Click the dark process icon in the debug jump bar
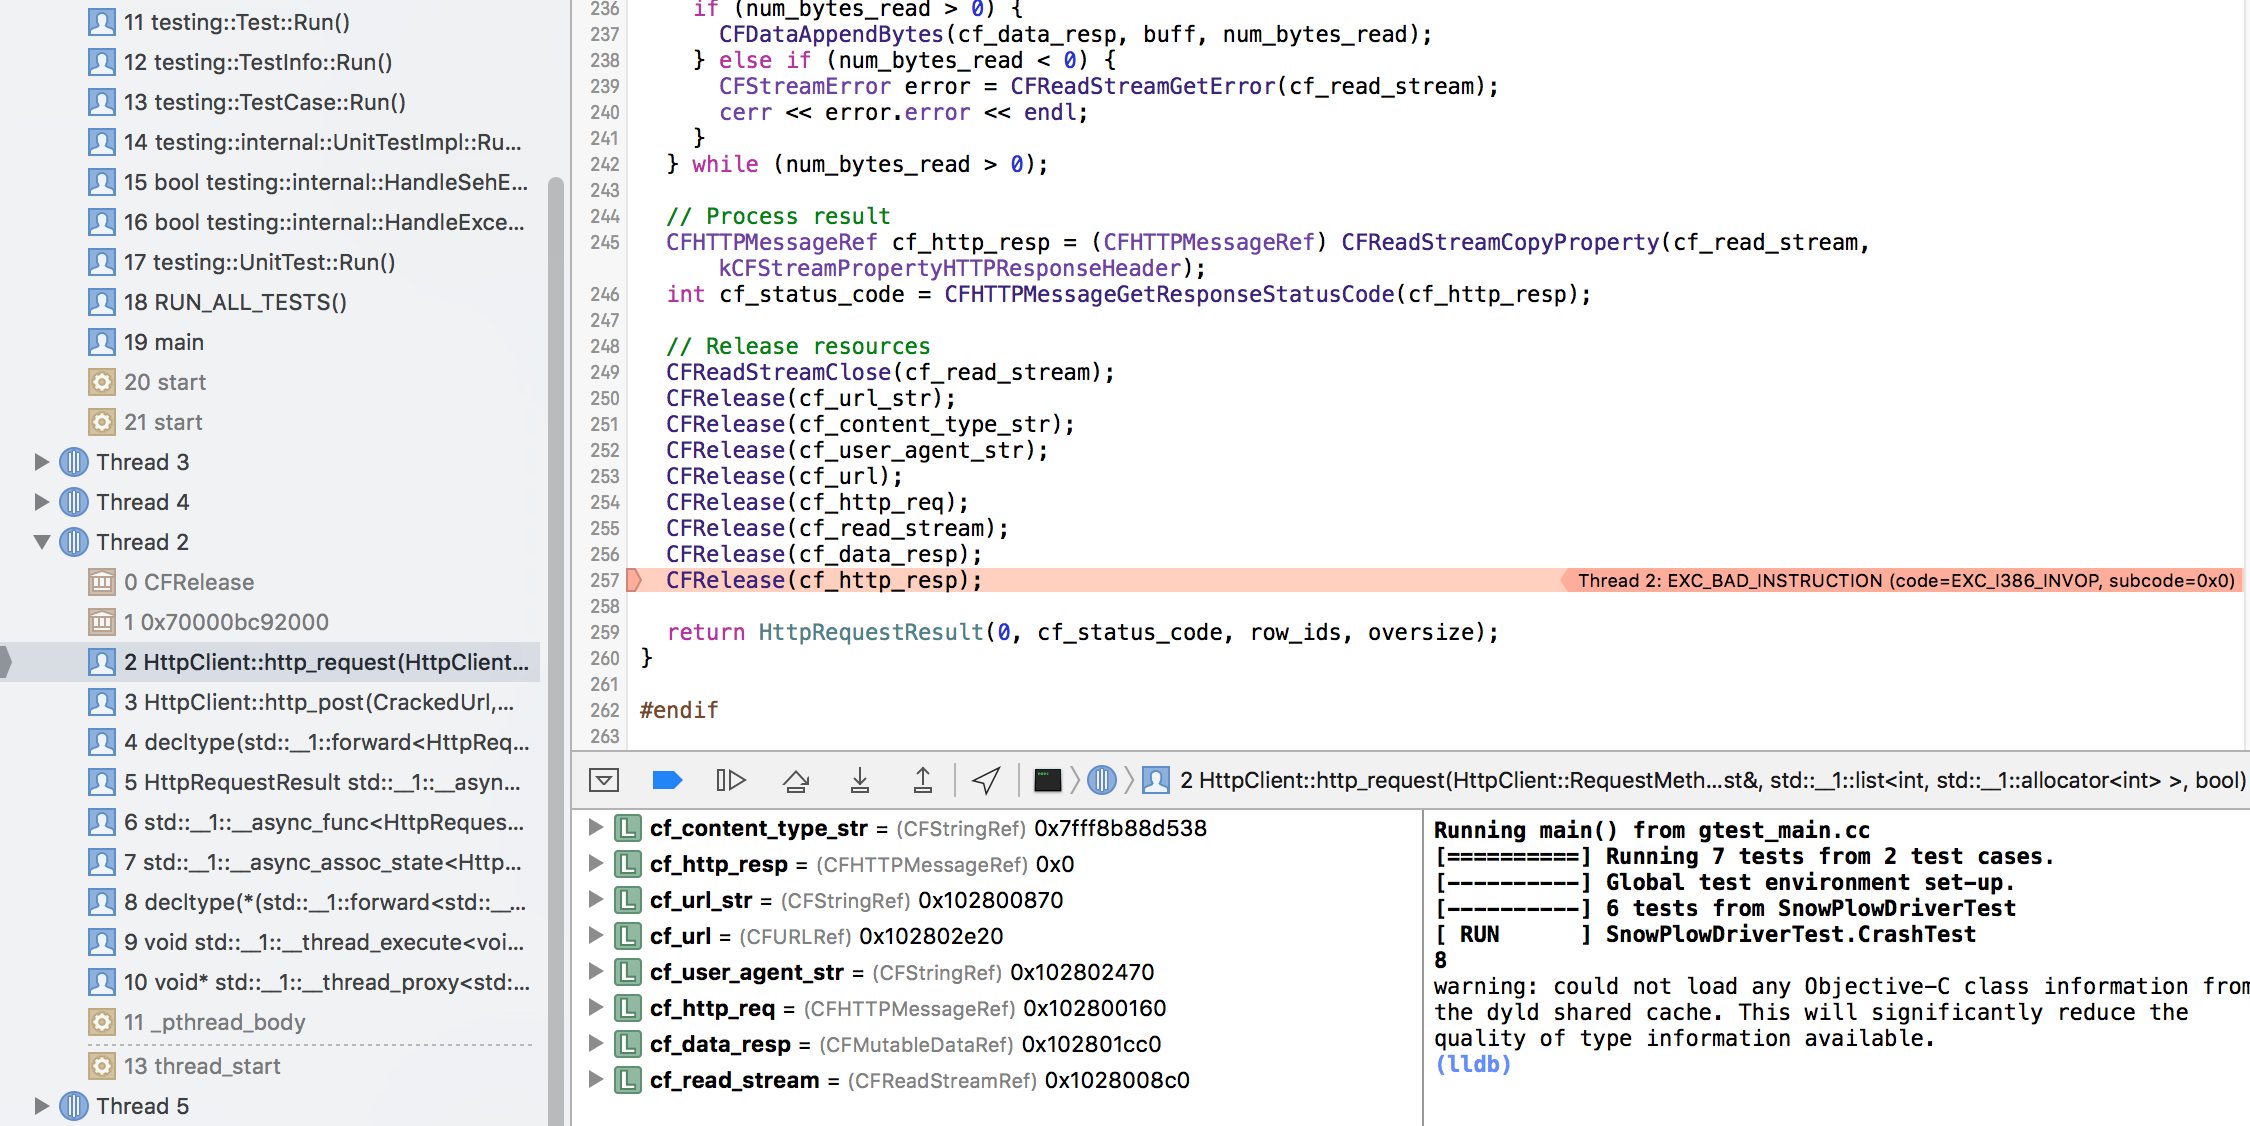This screenshot has height=1126, width=2250. tap(1047, 780)
